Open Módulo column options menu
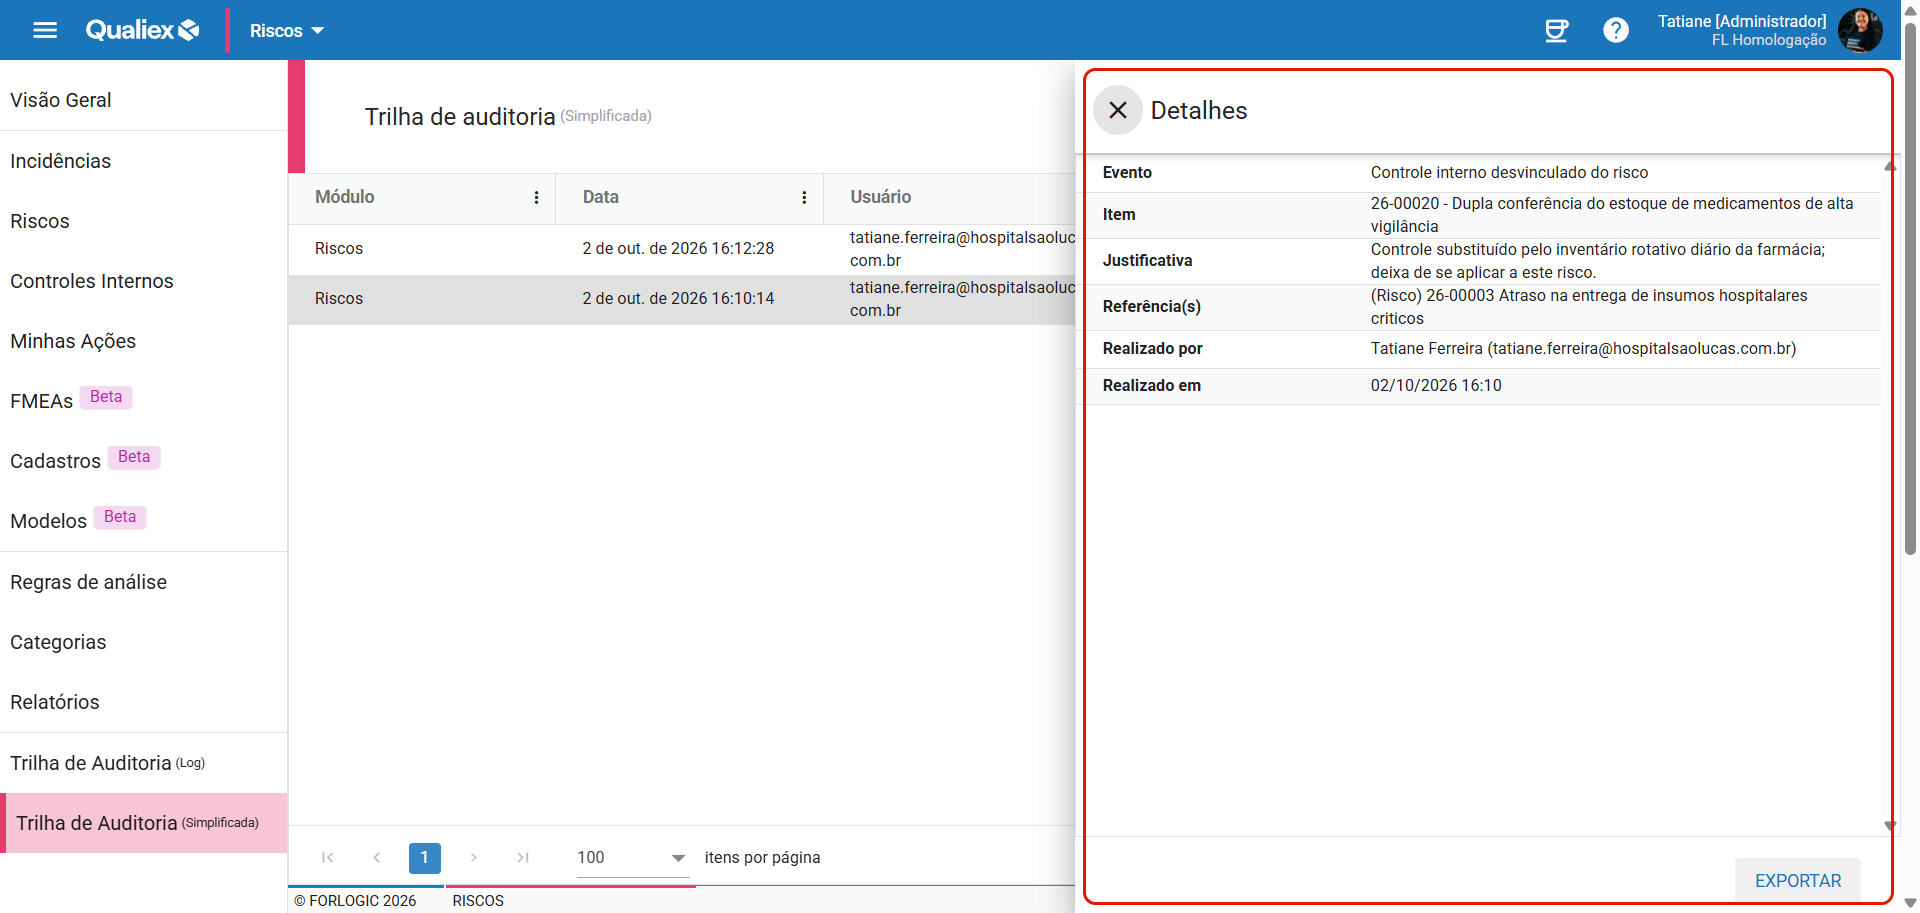This screenshot has height=913, width=1920. (537, 198)
